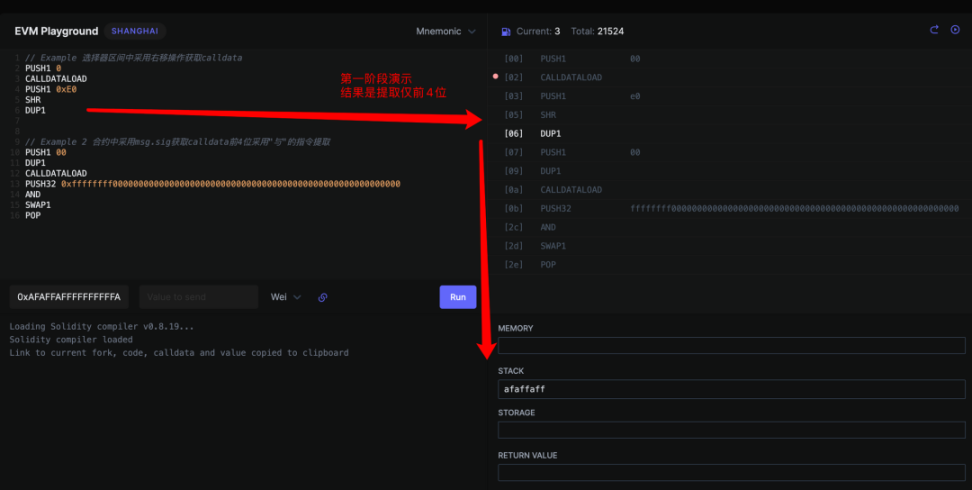Click the RETURN VALUE output box

pos(731,473)
